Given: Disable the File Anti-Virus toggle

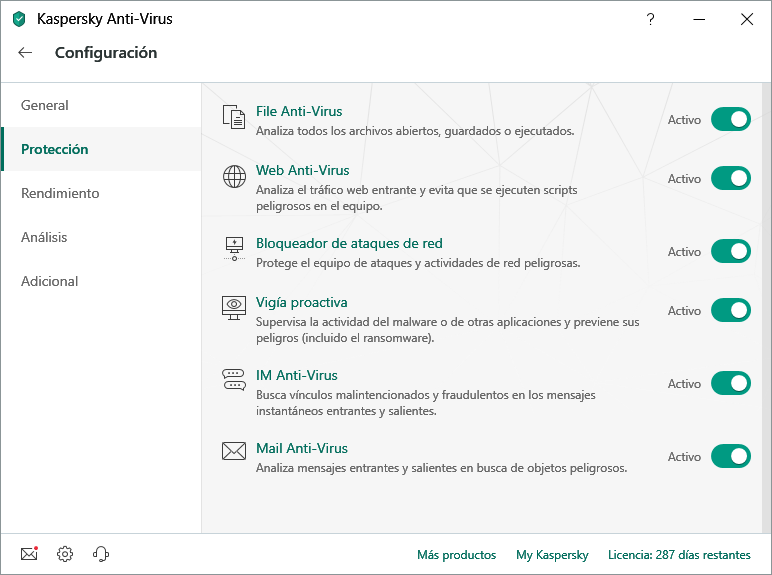Looking at the screenshot, I should pyautogui.click(x=730, y=120).
